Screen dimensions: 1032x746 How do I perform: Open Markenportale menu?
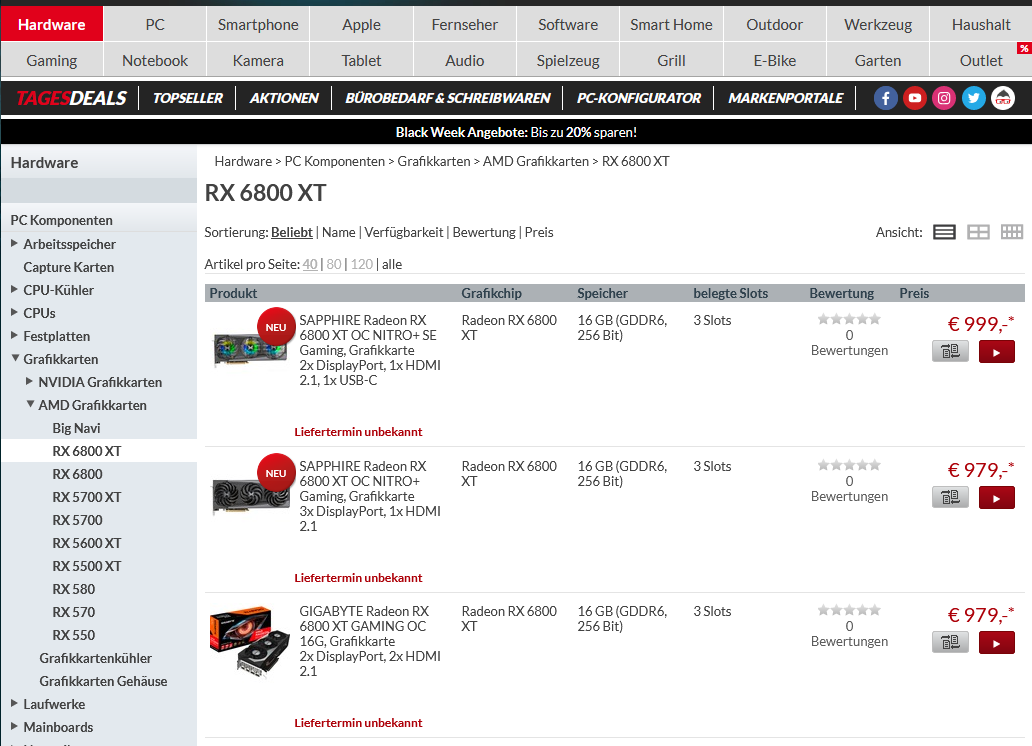(785, 99)
